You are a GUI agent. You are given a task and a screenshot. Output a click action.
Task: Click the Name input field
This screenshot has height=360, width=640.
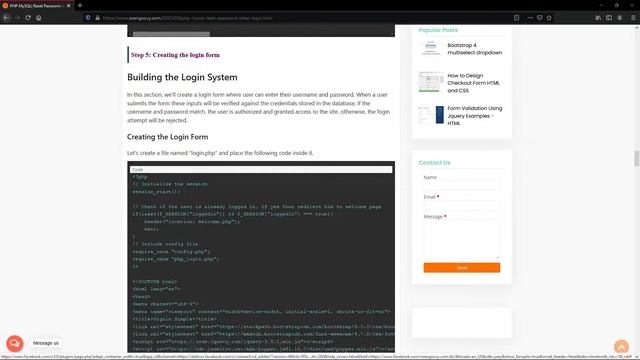coord(462,186)
